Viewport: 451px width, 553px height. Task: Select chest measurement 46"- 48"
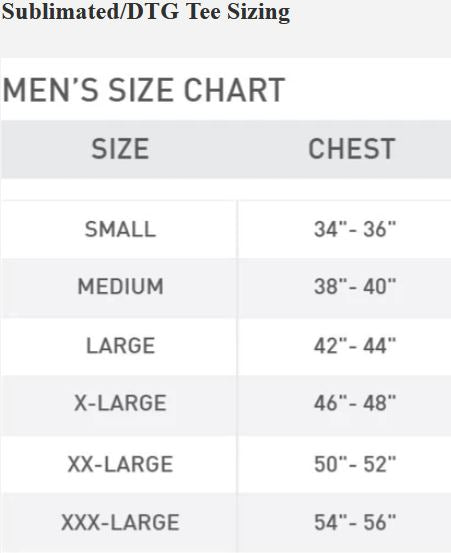355,403
